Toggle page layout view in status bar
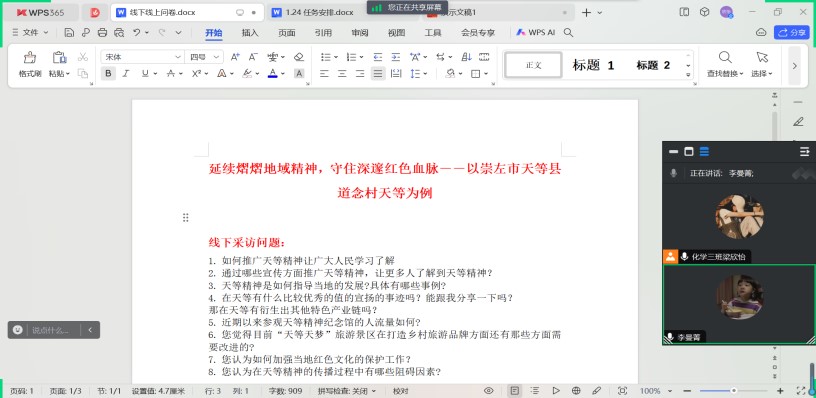This screenshot has height=398, width=816. [515, 391]
